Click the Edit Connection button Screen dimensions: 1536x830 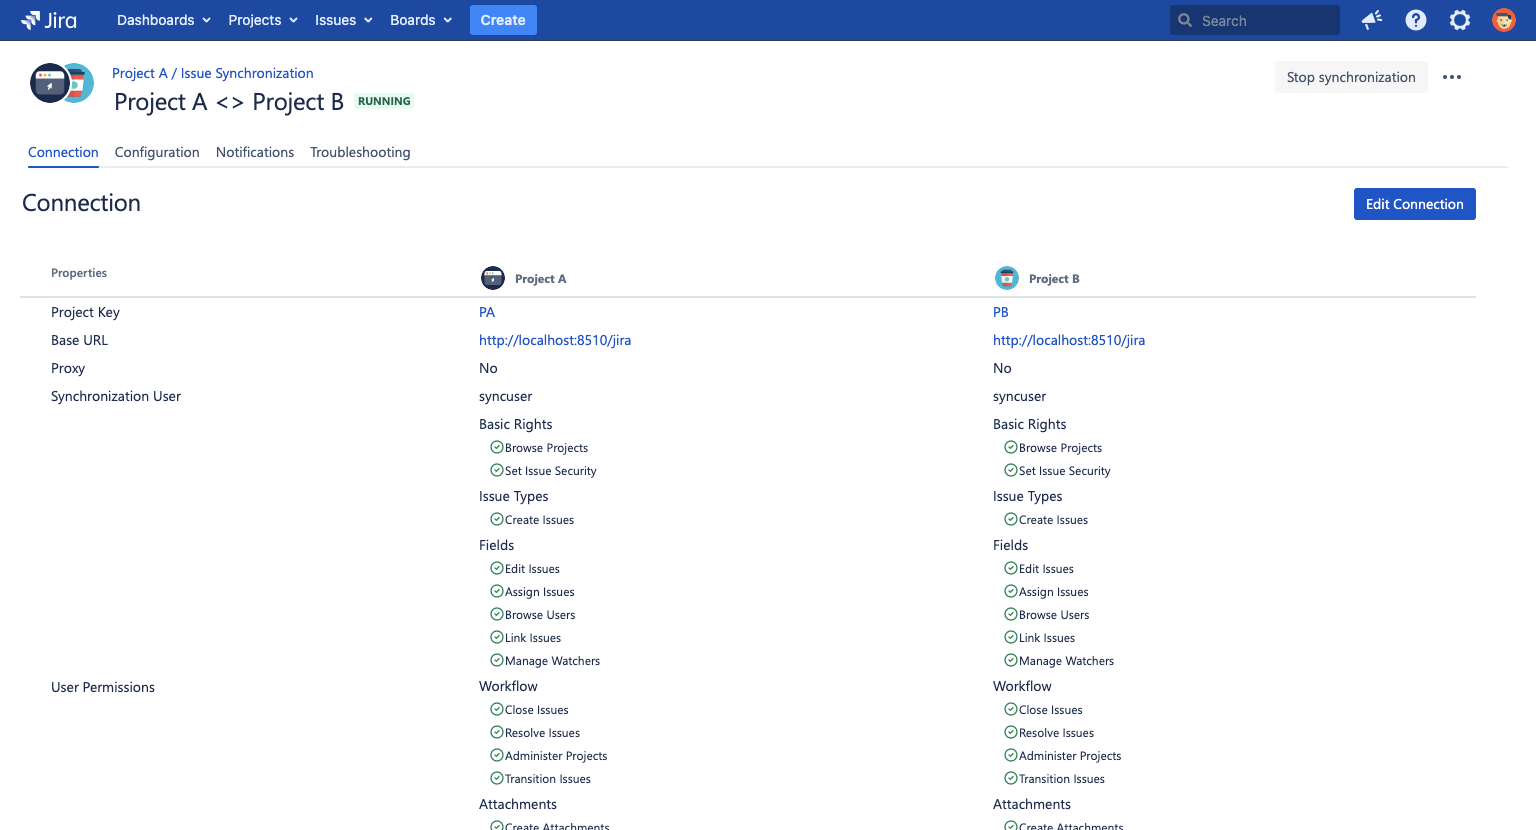click(1414, 204)
